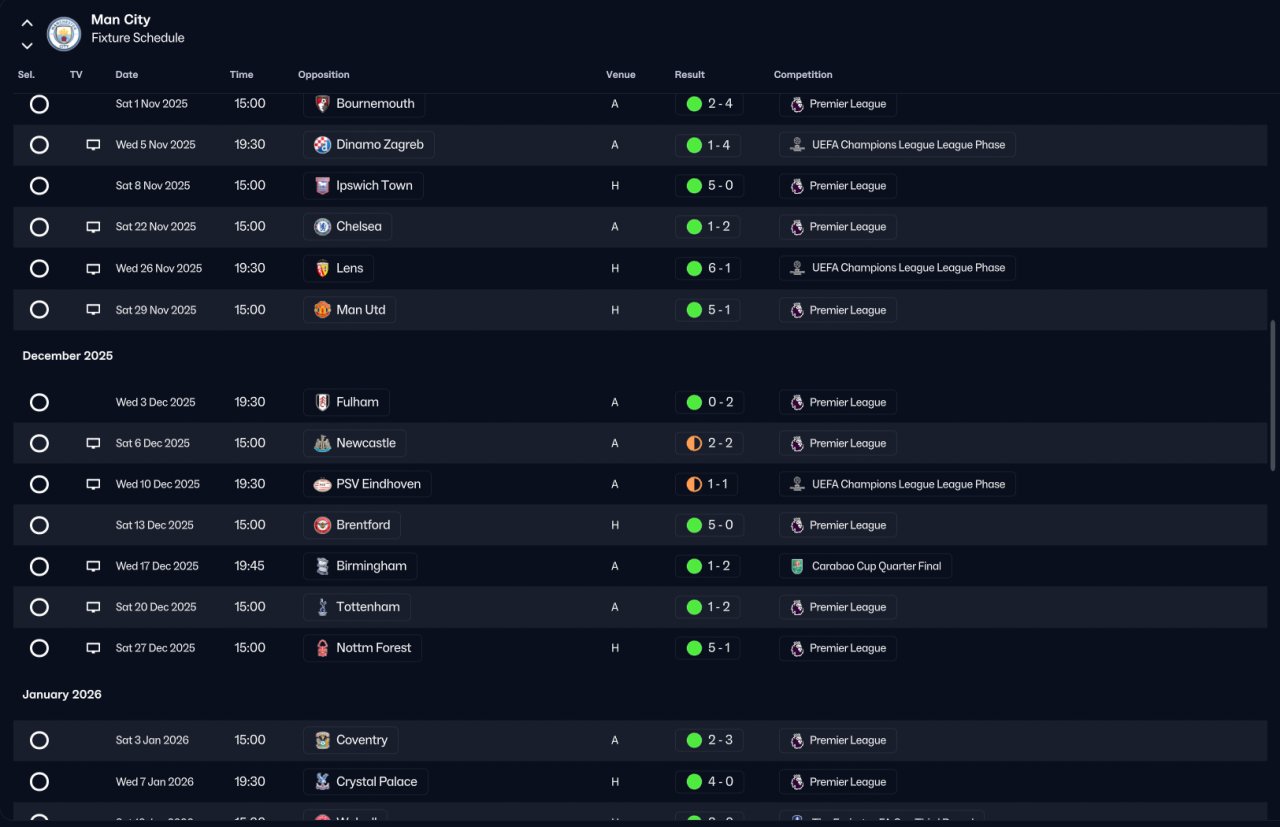The image size is (1280, 827).
Task: Click the Champions League icon in Lens row
Action: pos(797,268)
